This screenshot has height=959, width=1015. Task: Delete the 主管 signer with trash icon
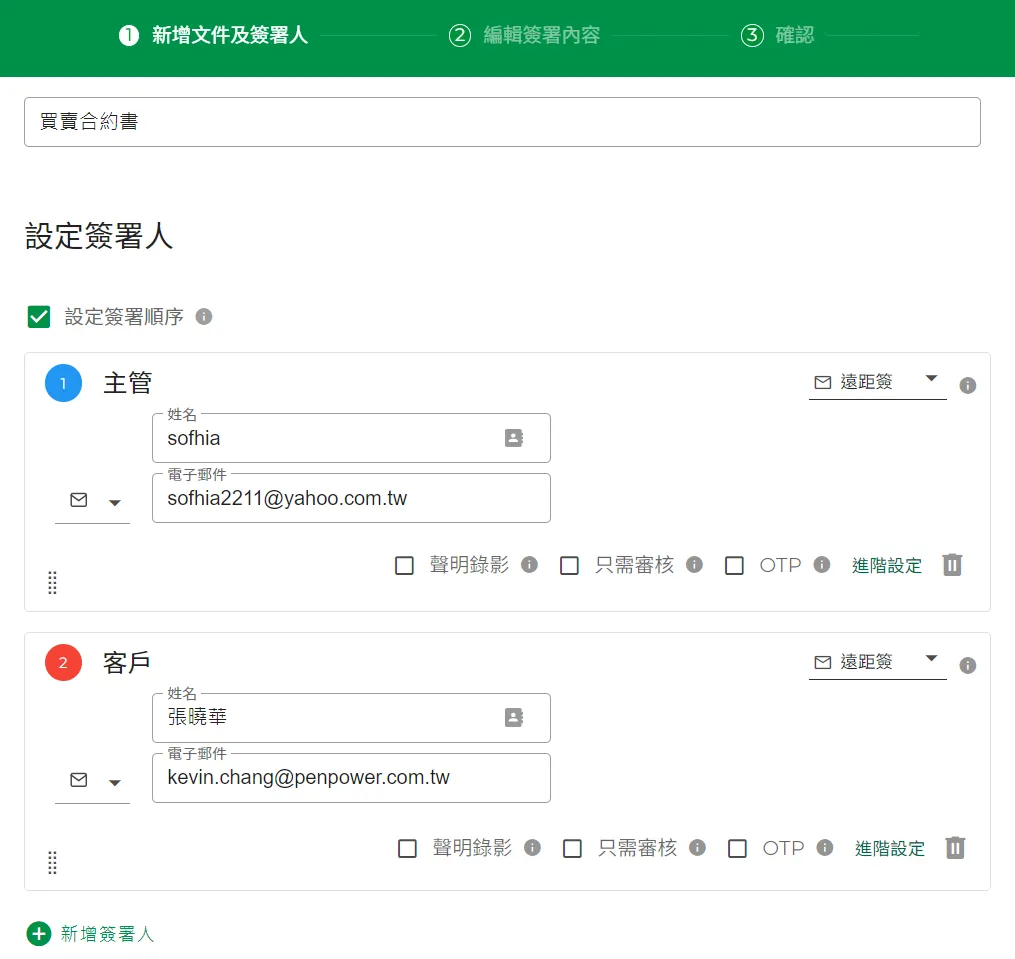click(x=952, y=565)
